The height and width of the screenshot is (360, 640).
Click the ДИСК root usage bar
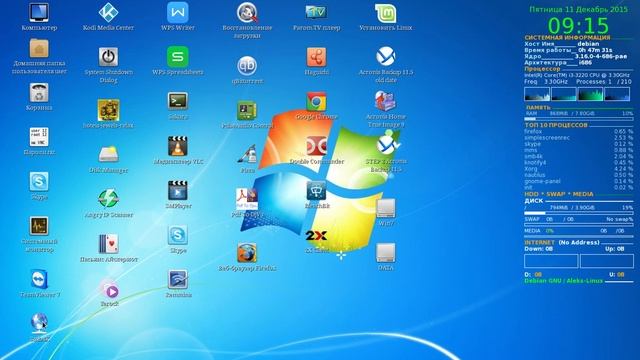(x=578, y=213)
